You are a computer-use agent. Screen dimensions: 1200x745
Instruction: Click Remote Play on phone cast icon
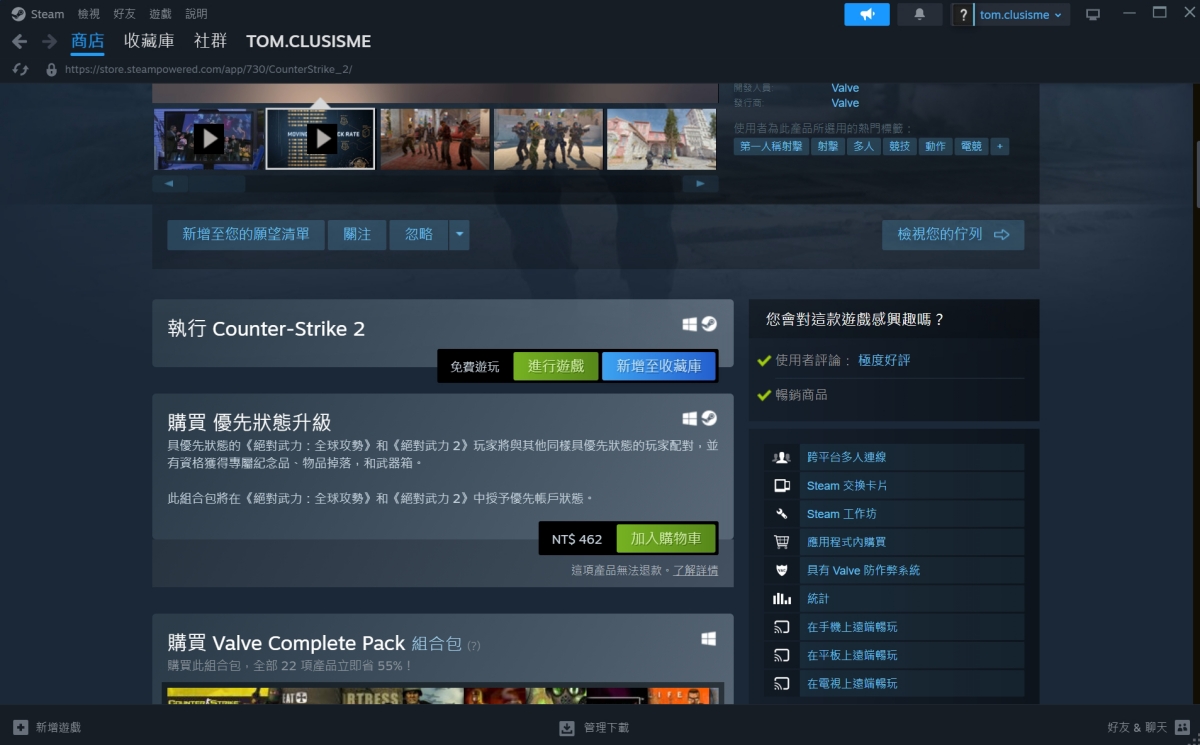tap(782, 627)
